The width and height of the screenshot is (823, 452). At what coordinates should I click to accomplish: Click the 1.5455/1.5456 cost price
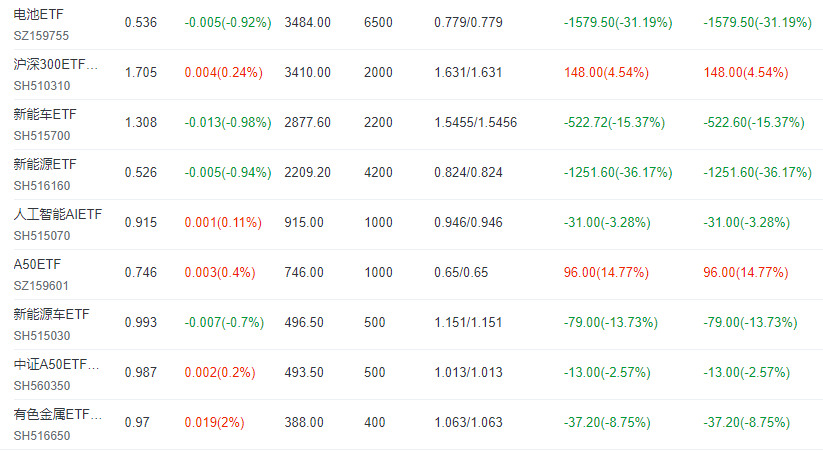click(476, 122)
